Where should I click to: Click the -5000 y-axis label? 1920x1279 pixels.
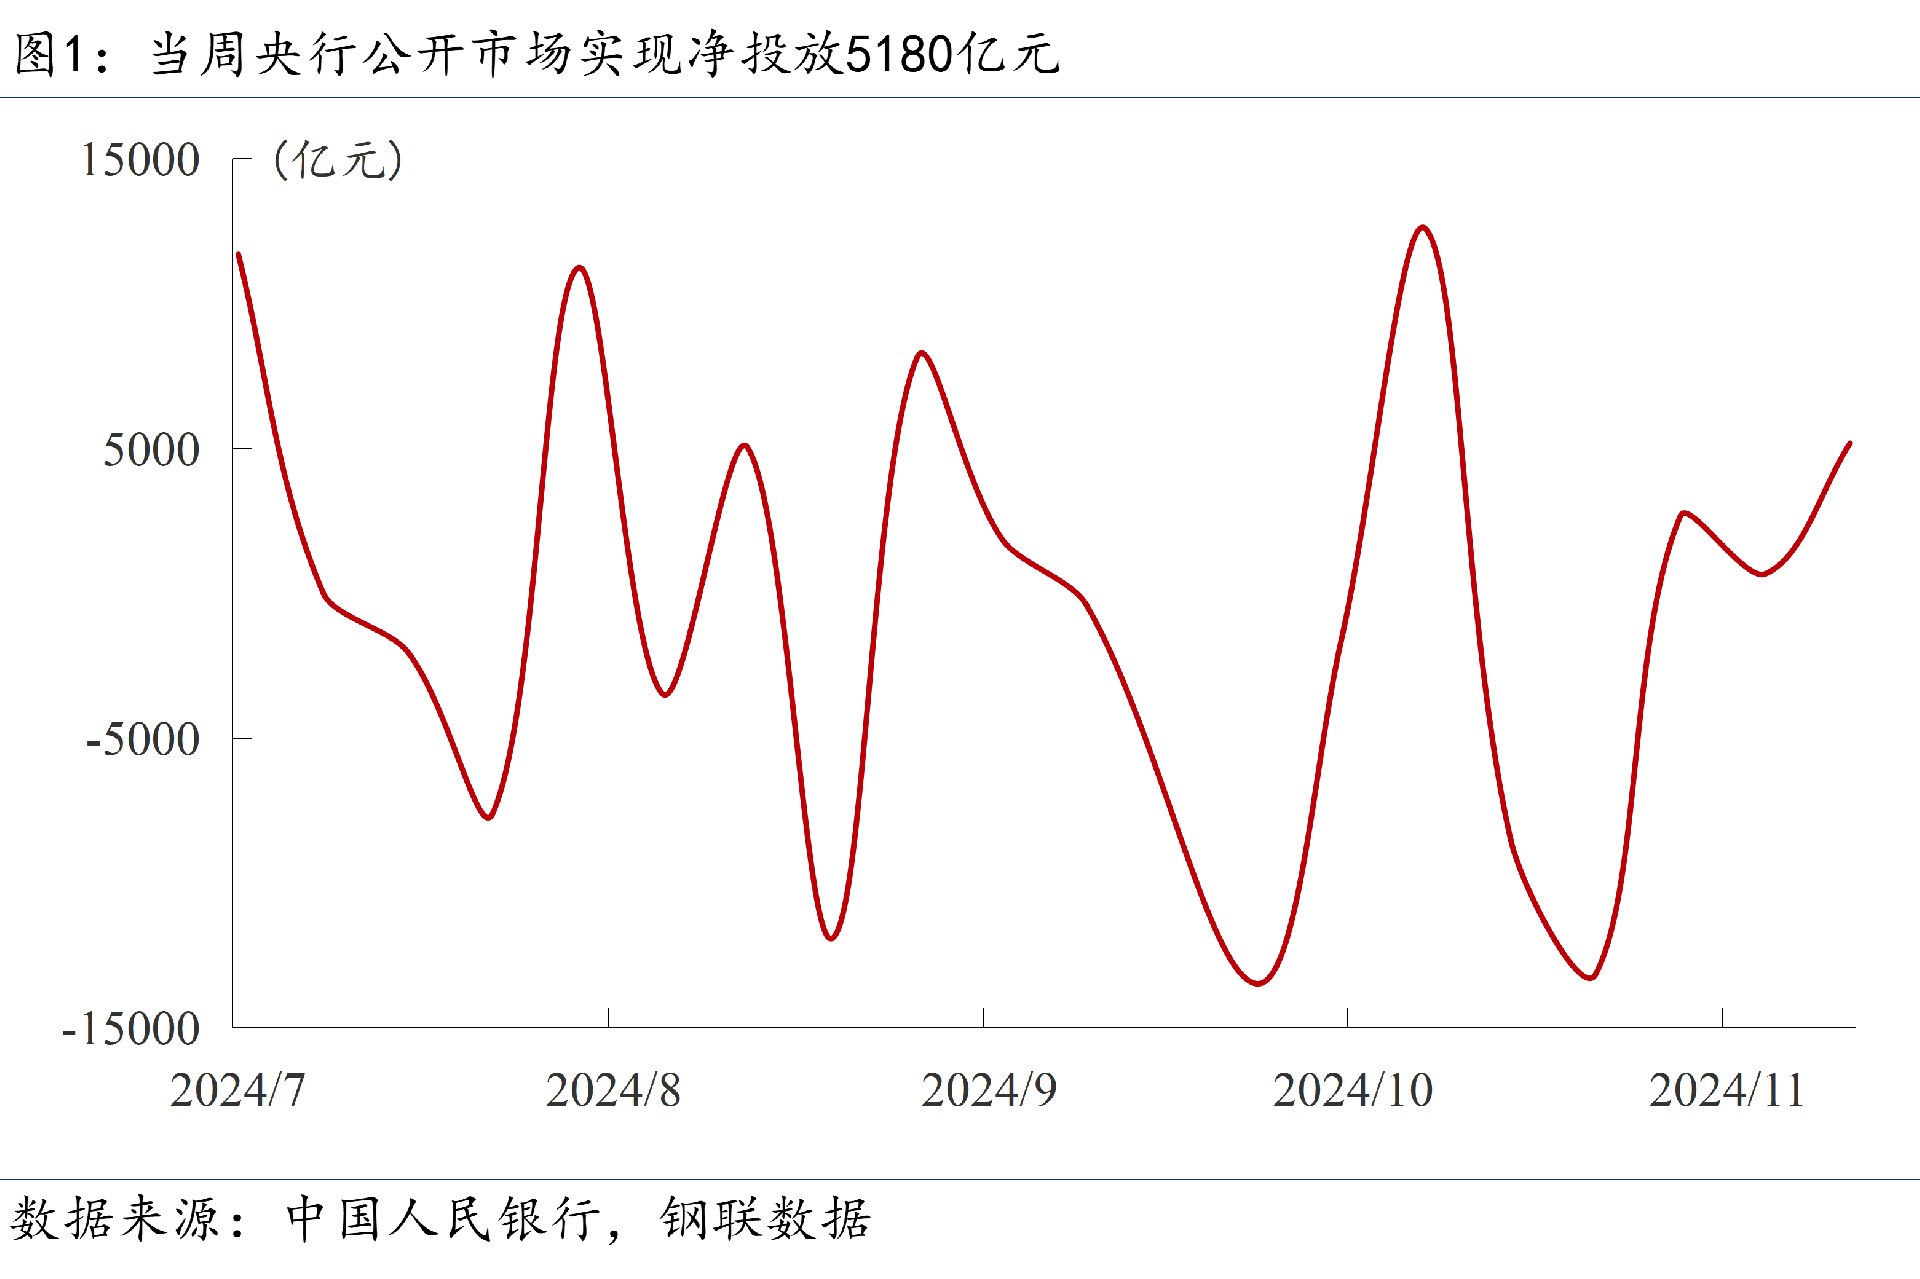coord(143,740)
